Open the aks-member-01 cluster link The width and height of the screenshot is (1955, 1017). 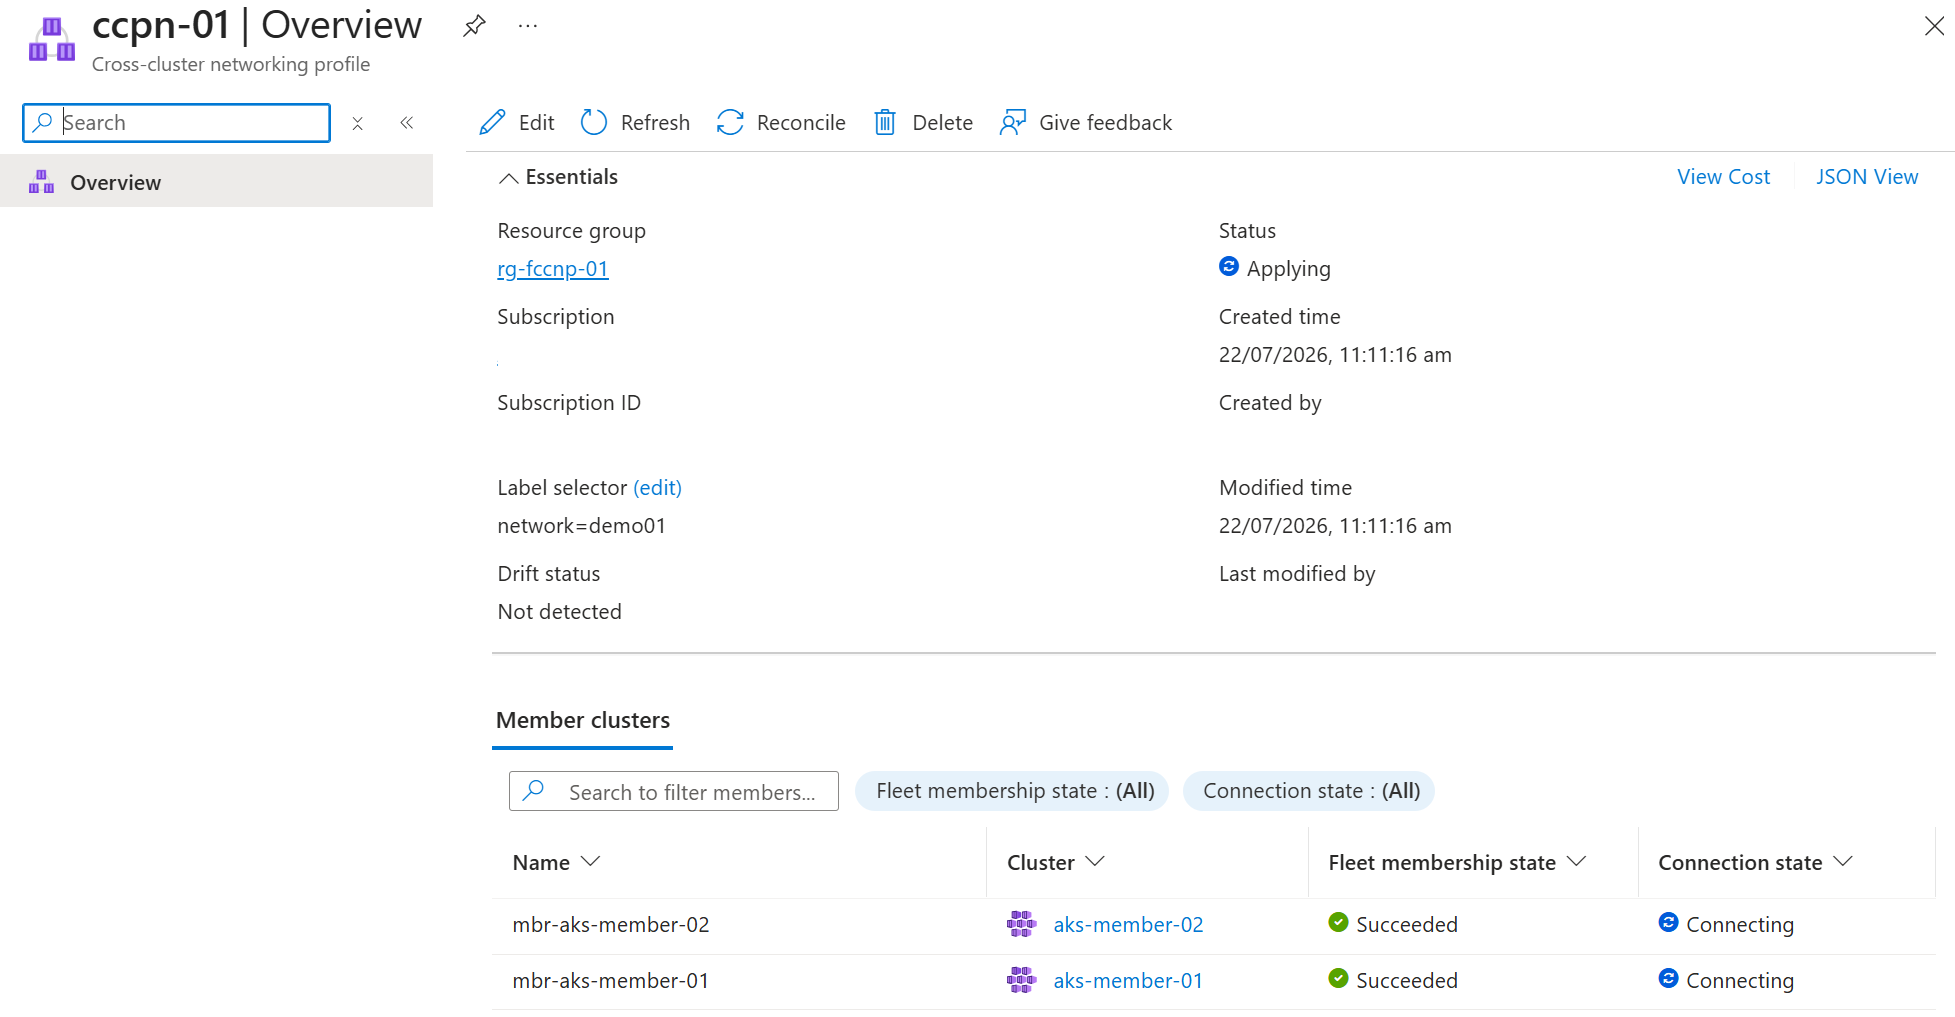coord(1128,981)
